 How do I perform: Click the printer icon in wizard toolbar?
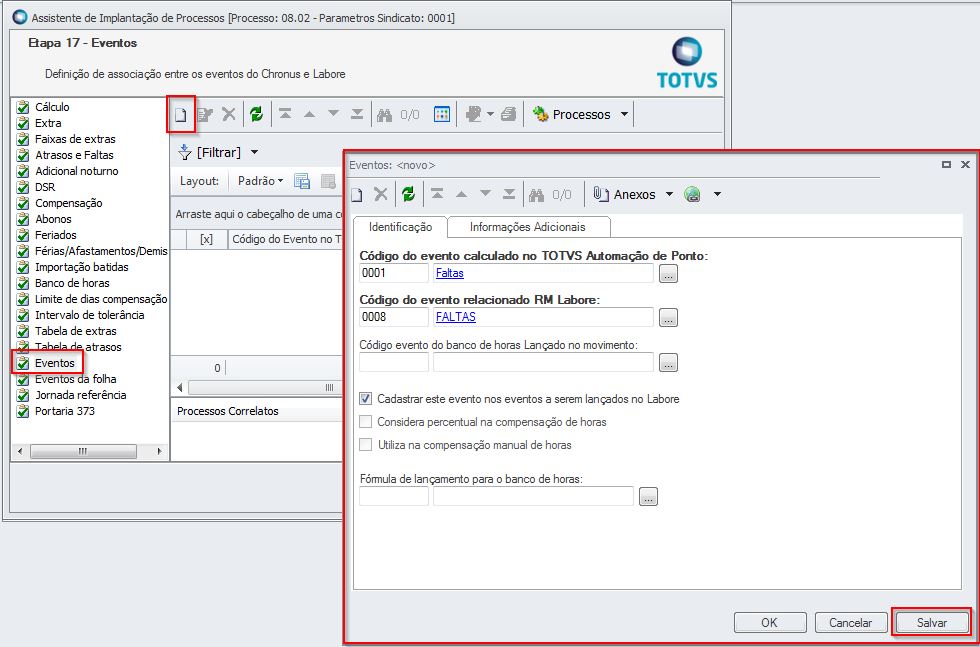508,114
